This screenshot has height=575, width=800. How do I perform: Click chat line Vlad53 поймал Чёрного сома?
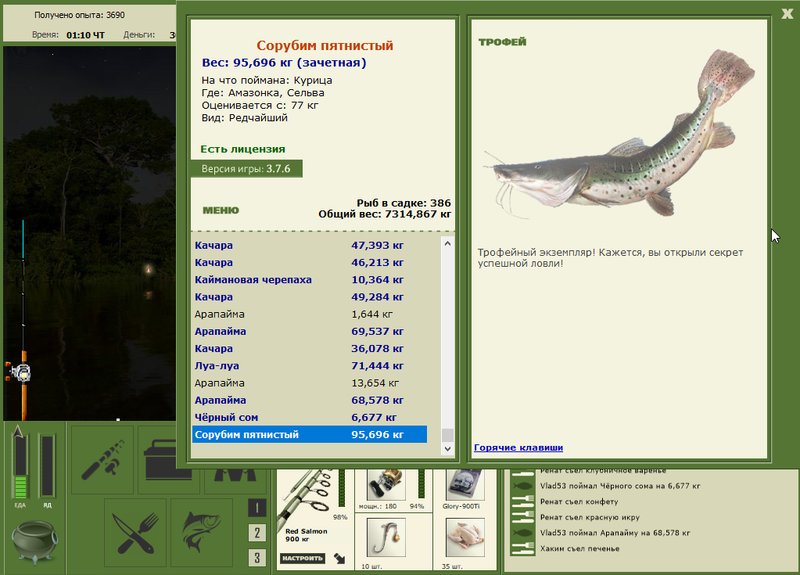620,486
